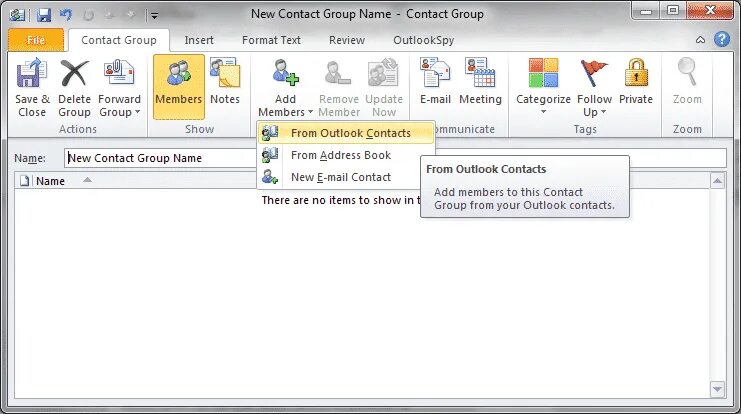Choose From Address Book menu item

(x=346, y=155)
